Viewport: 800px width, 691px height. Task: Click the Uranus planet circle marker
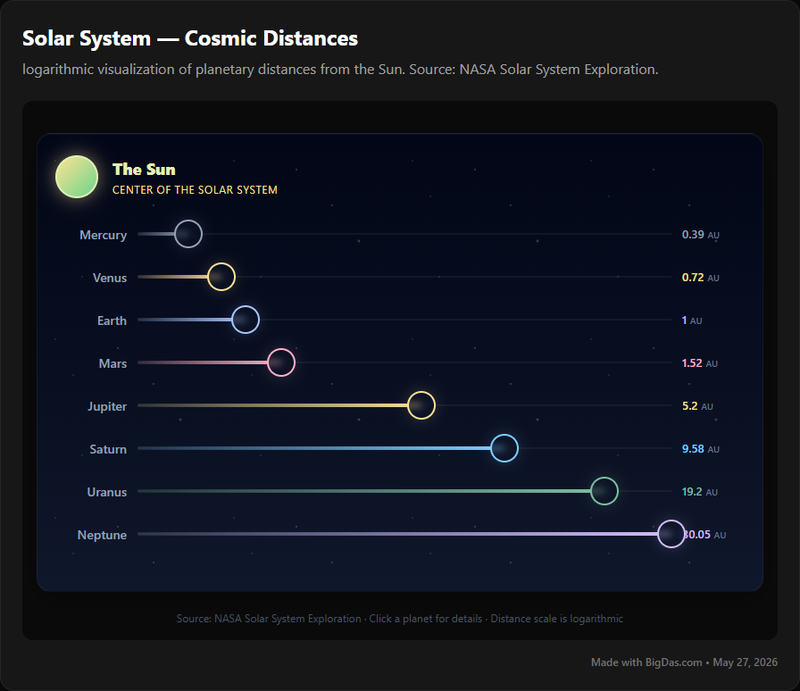tap(605, 491)
